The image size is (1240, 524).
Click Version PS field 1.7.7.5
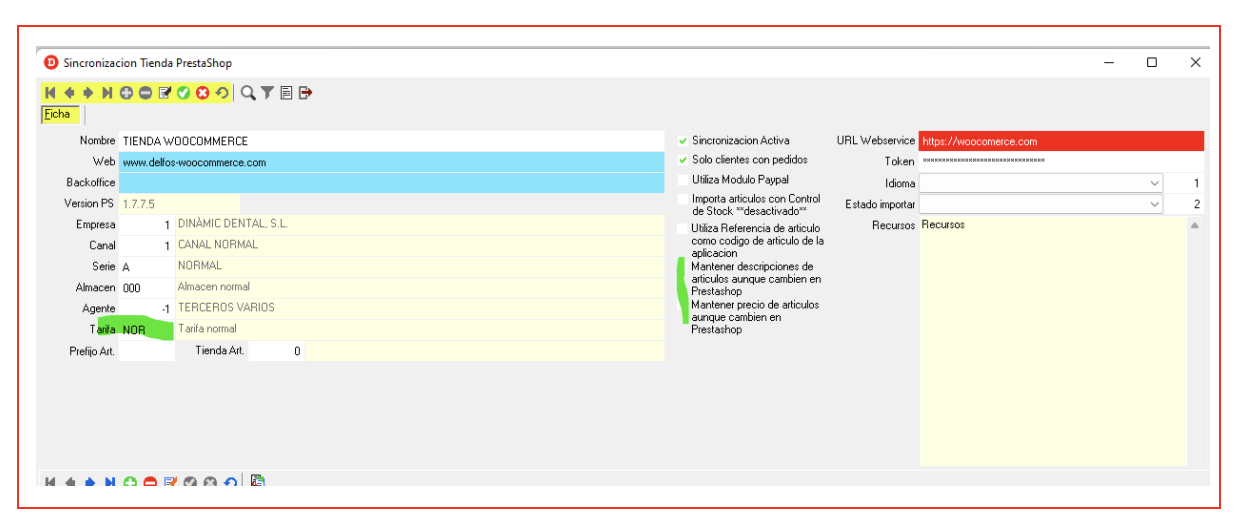(180, 204)
